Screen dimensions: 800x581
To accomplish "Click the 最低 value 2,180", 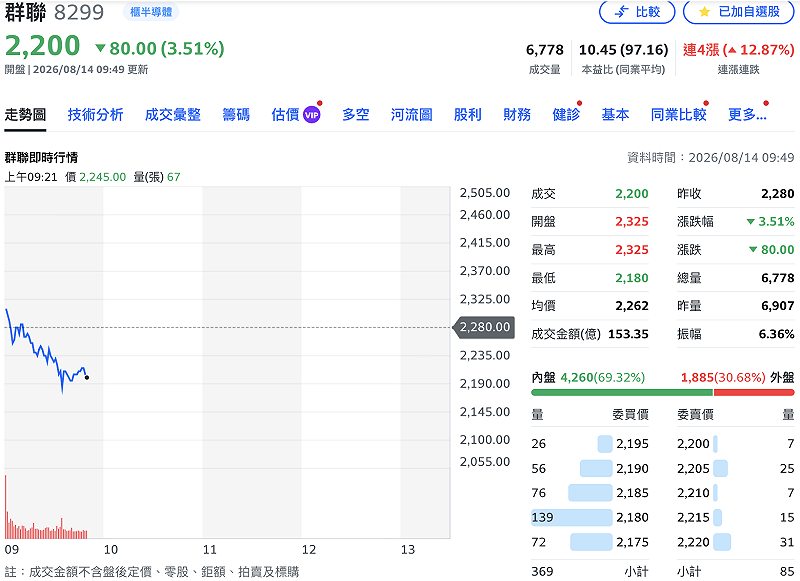I will 632,277.
